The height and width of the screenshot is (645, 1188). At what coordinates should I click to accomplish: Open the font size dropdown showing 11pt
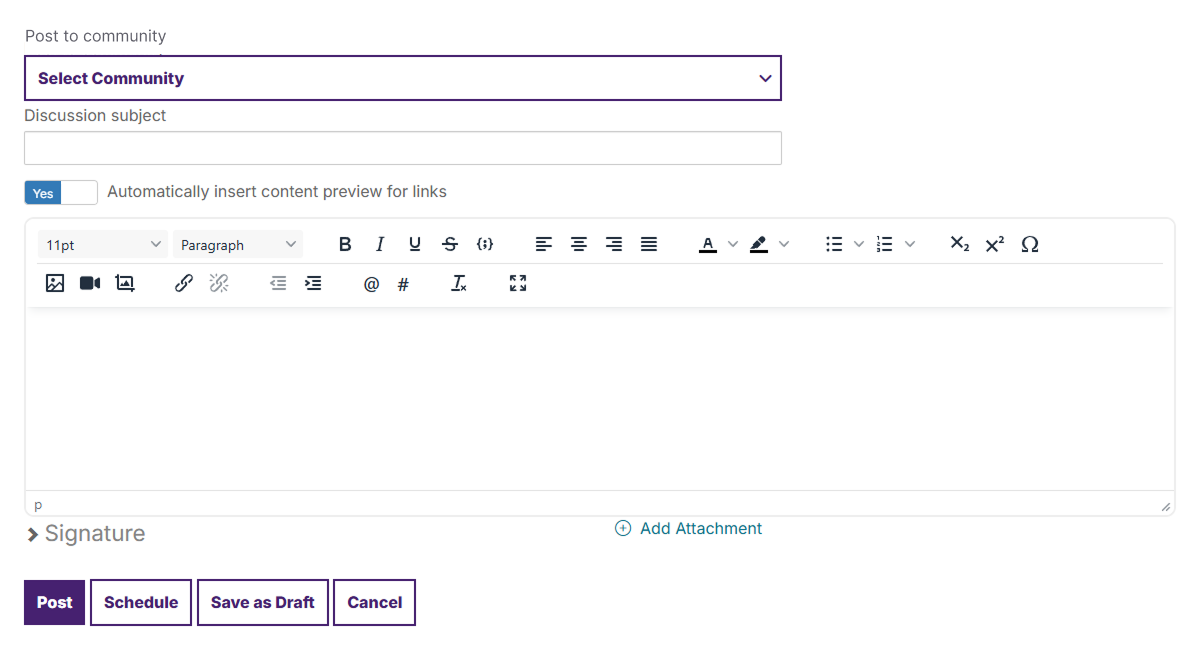tap(102, 244)
